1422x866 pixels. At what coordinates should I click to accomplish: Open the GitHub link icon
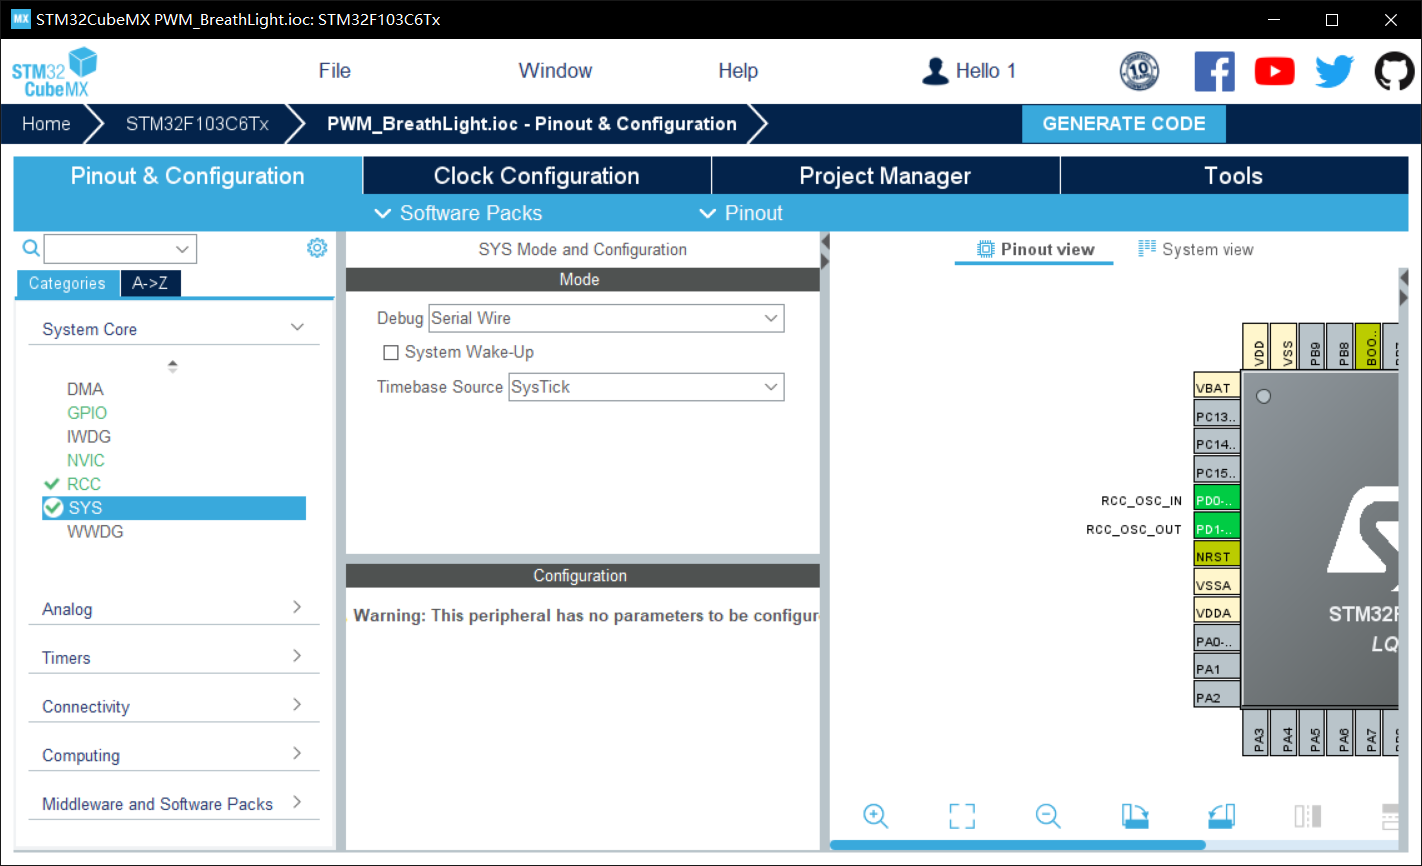pos(1394,71)
